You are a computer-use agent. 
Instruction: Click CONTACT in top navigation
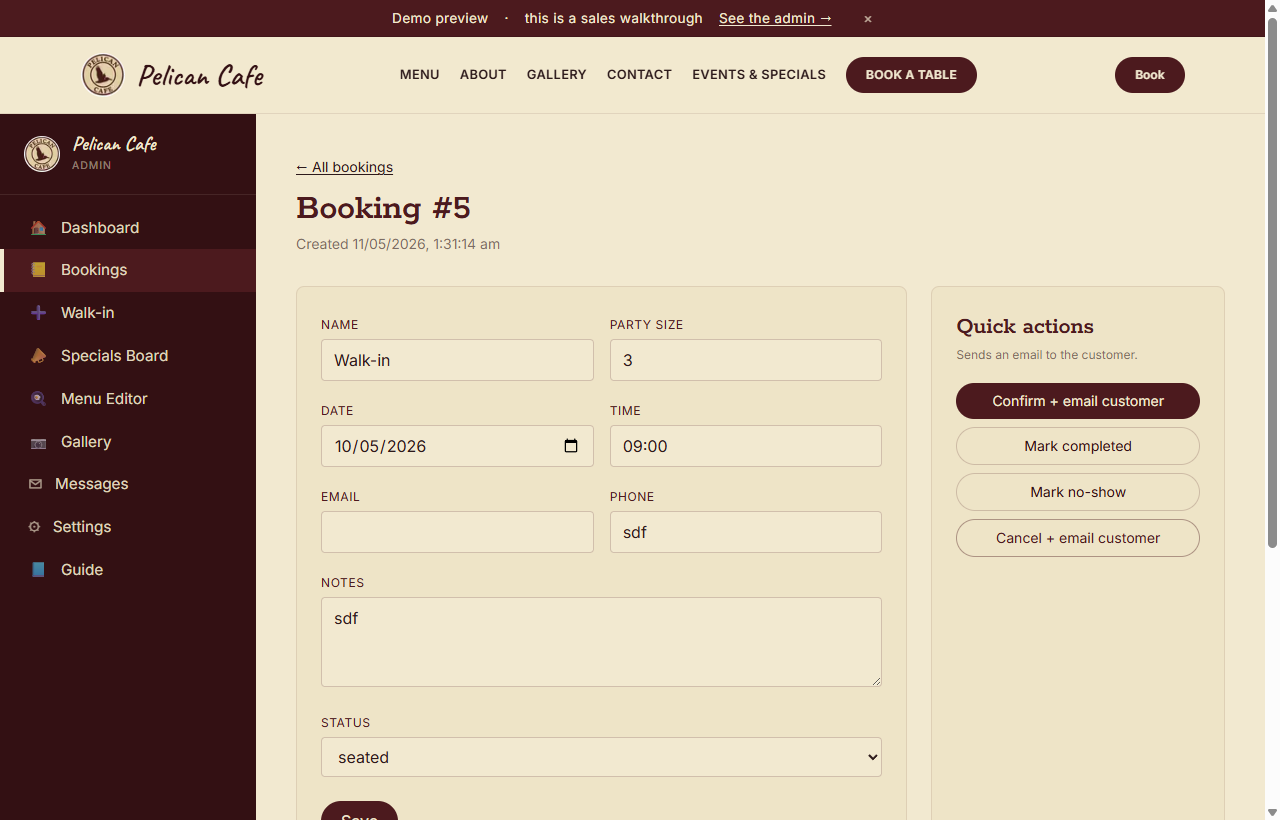(x=639, y=75)
